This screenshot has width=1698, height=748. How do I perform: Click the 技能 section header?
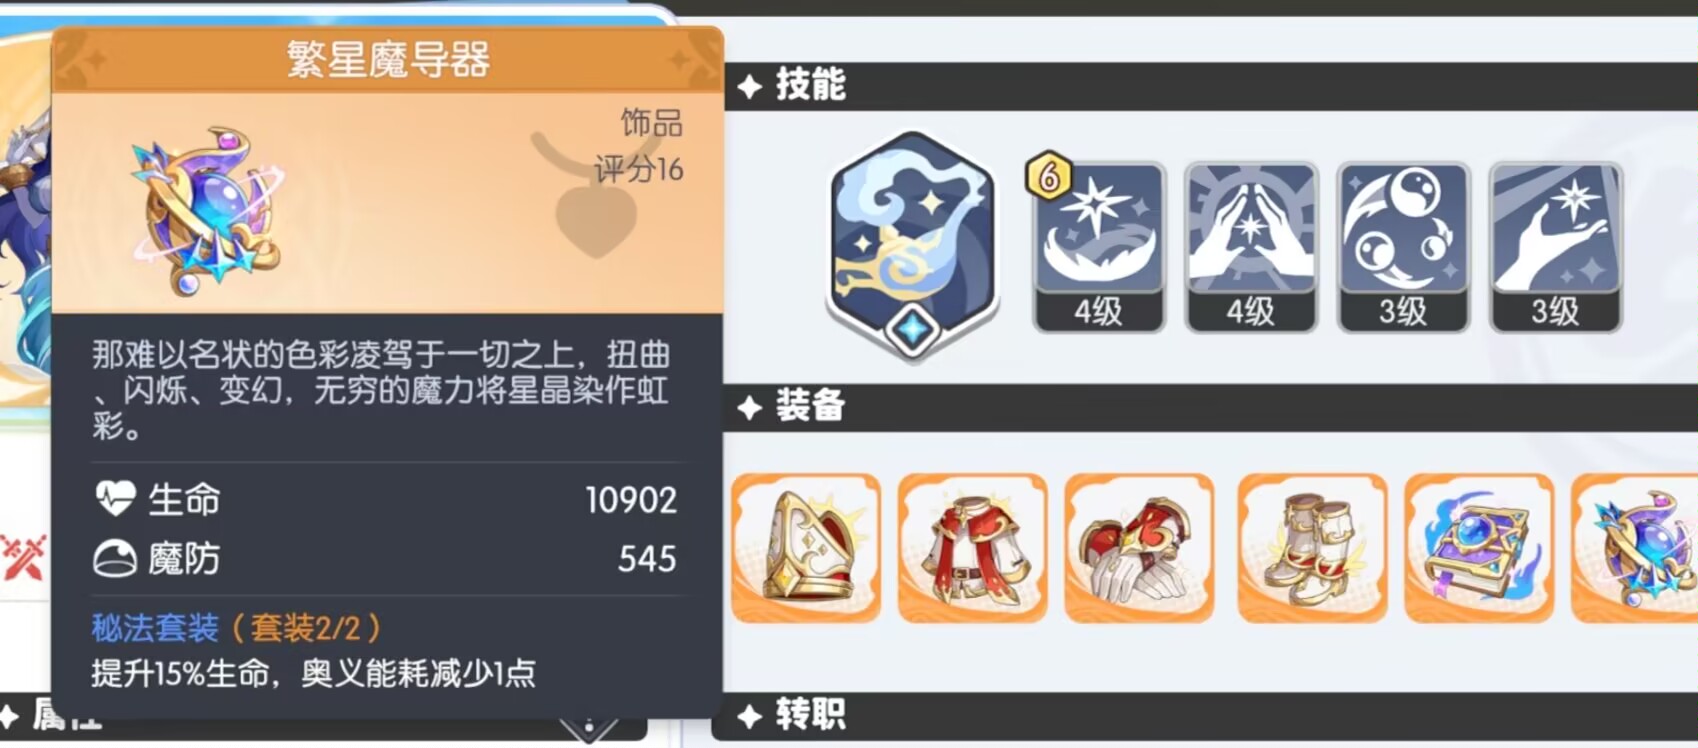810,85
